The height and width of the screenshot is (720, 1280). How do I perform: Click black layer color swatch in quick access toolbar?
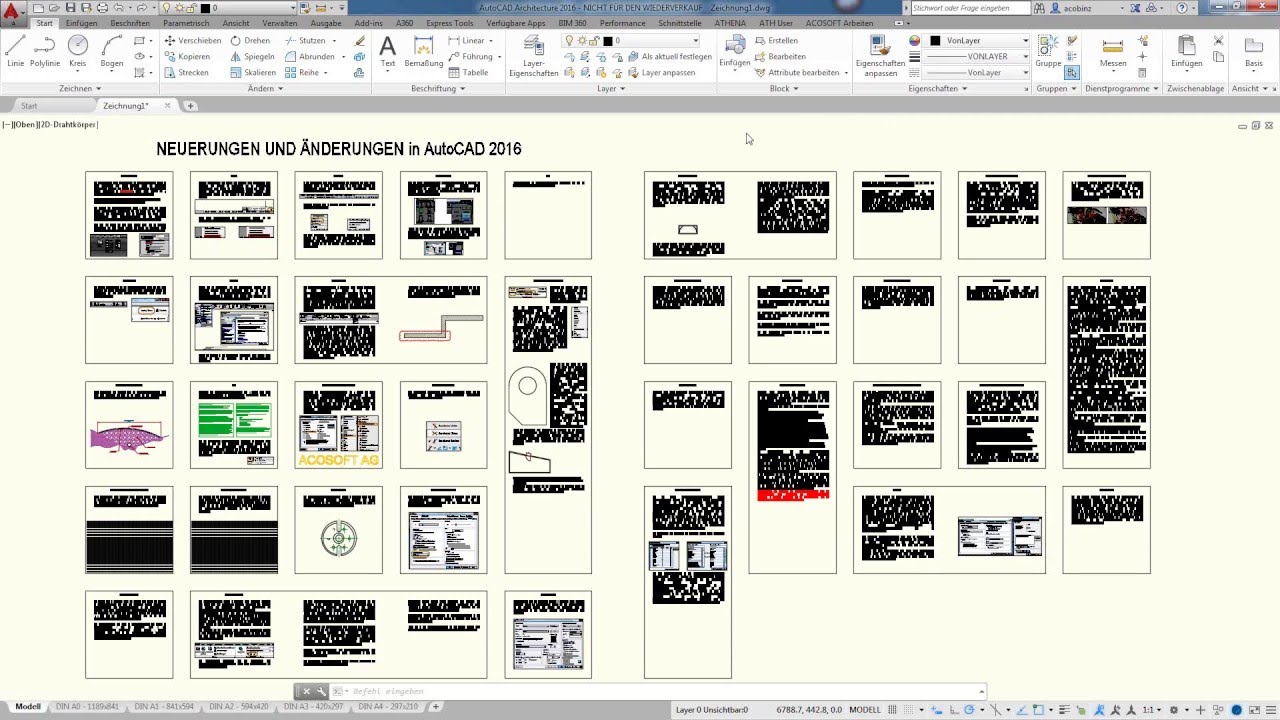pos(206,8)
